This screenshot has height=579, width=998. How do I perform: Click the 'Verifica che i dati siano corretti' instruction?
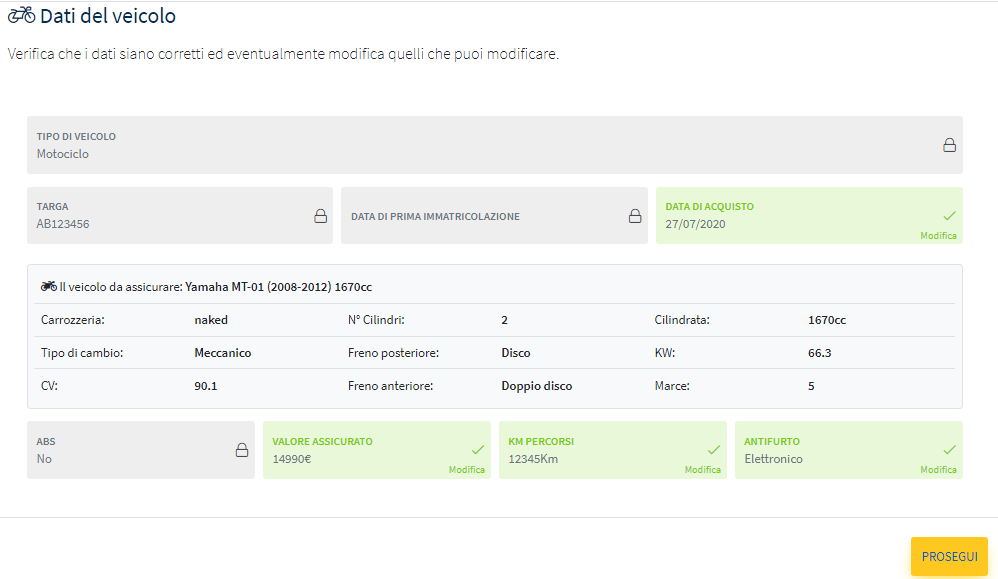point(283,54)
